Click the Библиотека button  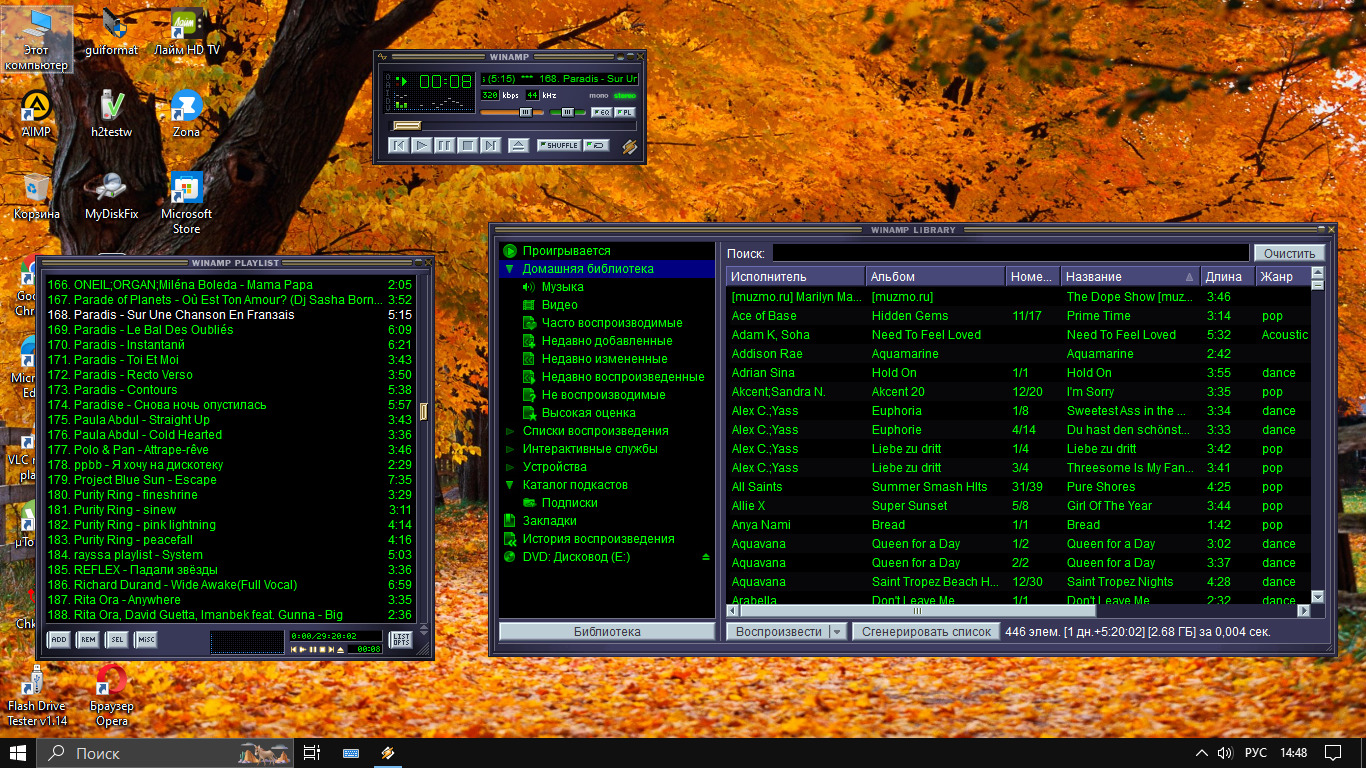607,632
